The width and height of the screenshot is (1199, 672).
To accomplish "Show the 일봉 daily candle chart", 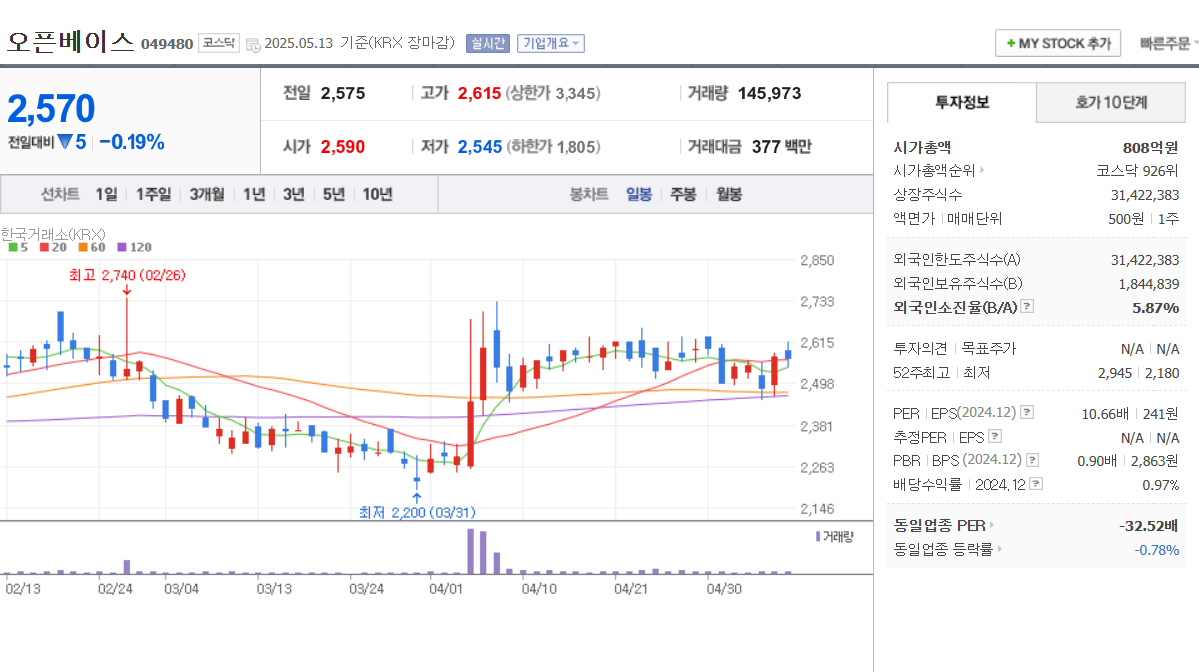I will 638,194.
